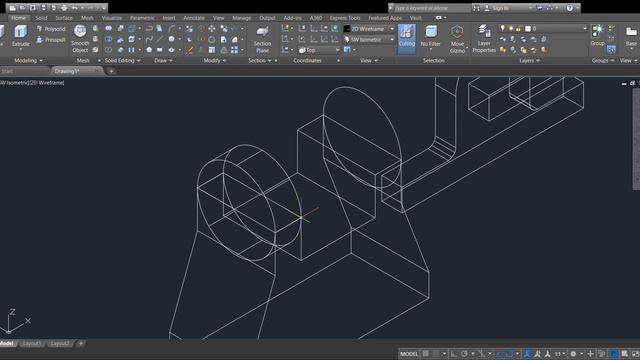The image size is (640, 360).
Task: Click the Plot print icon in quick access toolbar
Action: click(64, 8)
